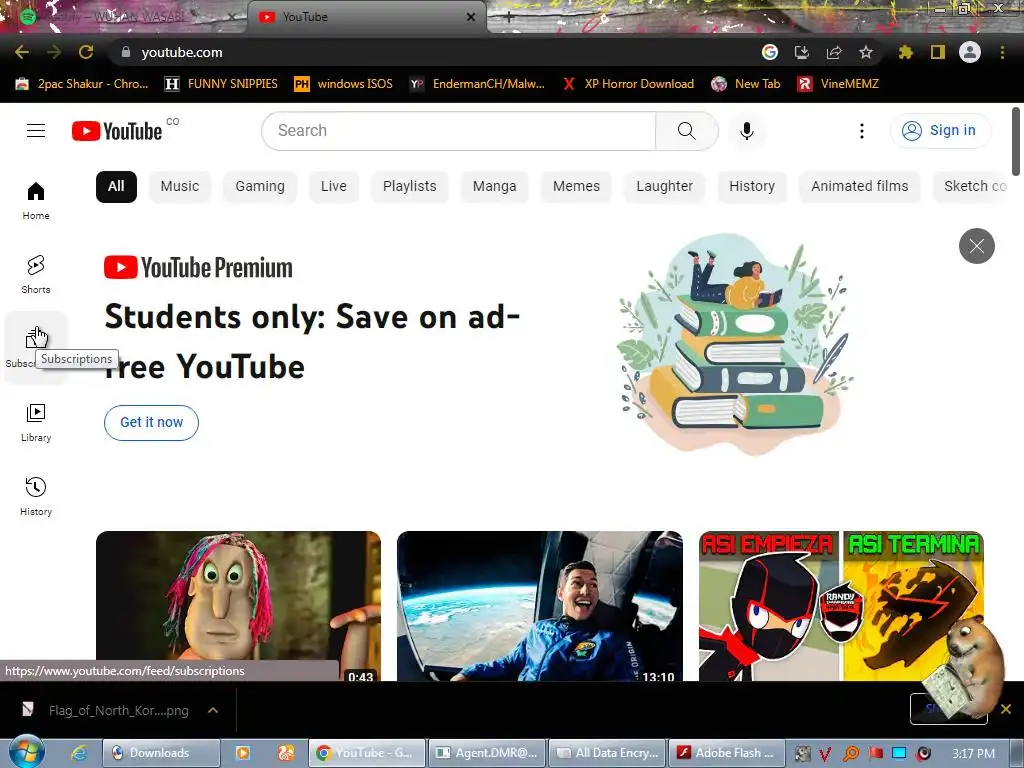Select the Laughter filter chip
1024x768 pixels.
[664, 187]
